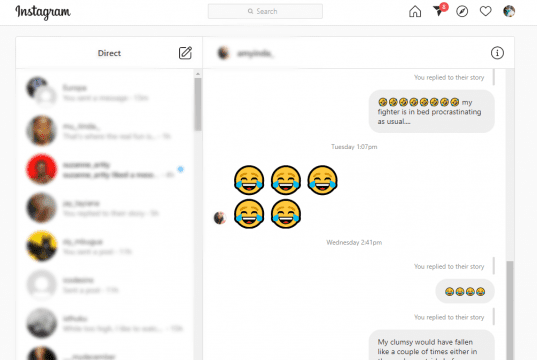This screenshot has width=537, height=360.
Task: Go to the Instagram Home feed icon
Action: click(415, 11)
